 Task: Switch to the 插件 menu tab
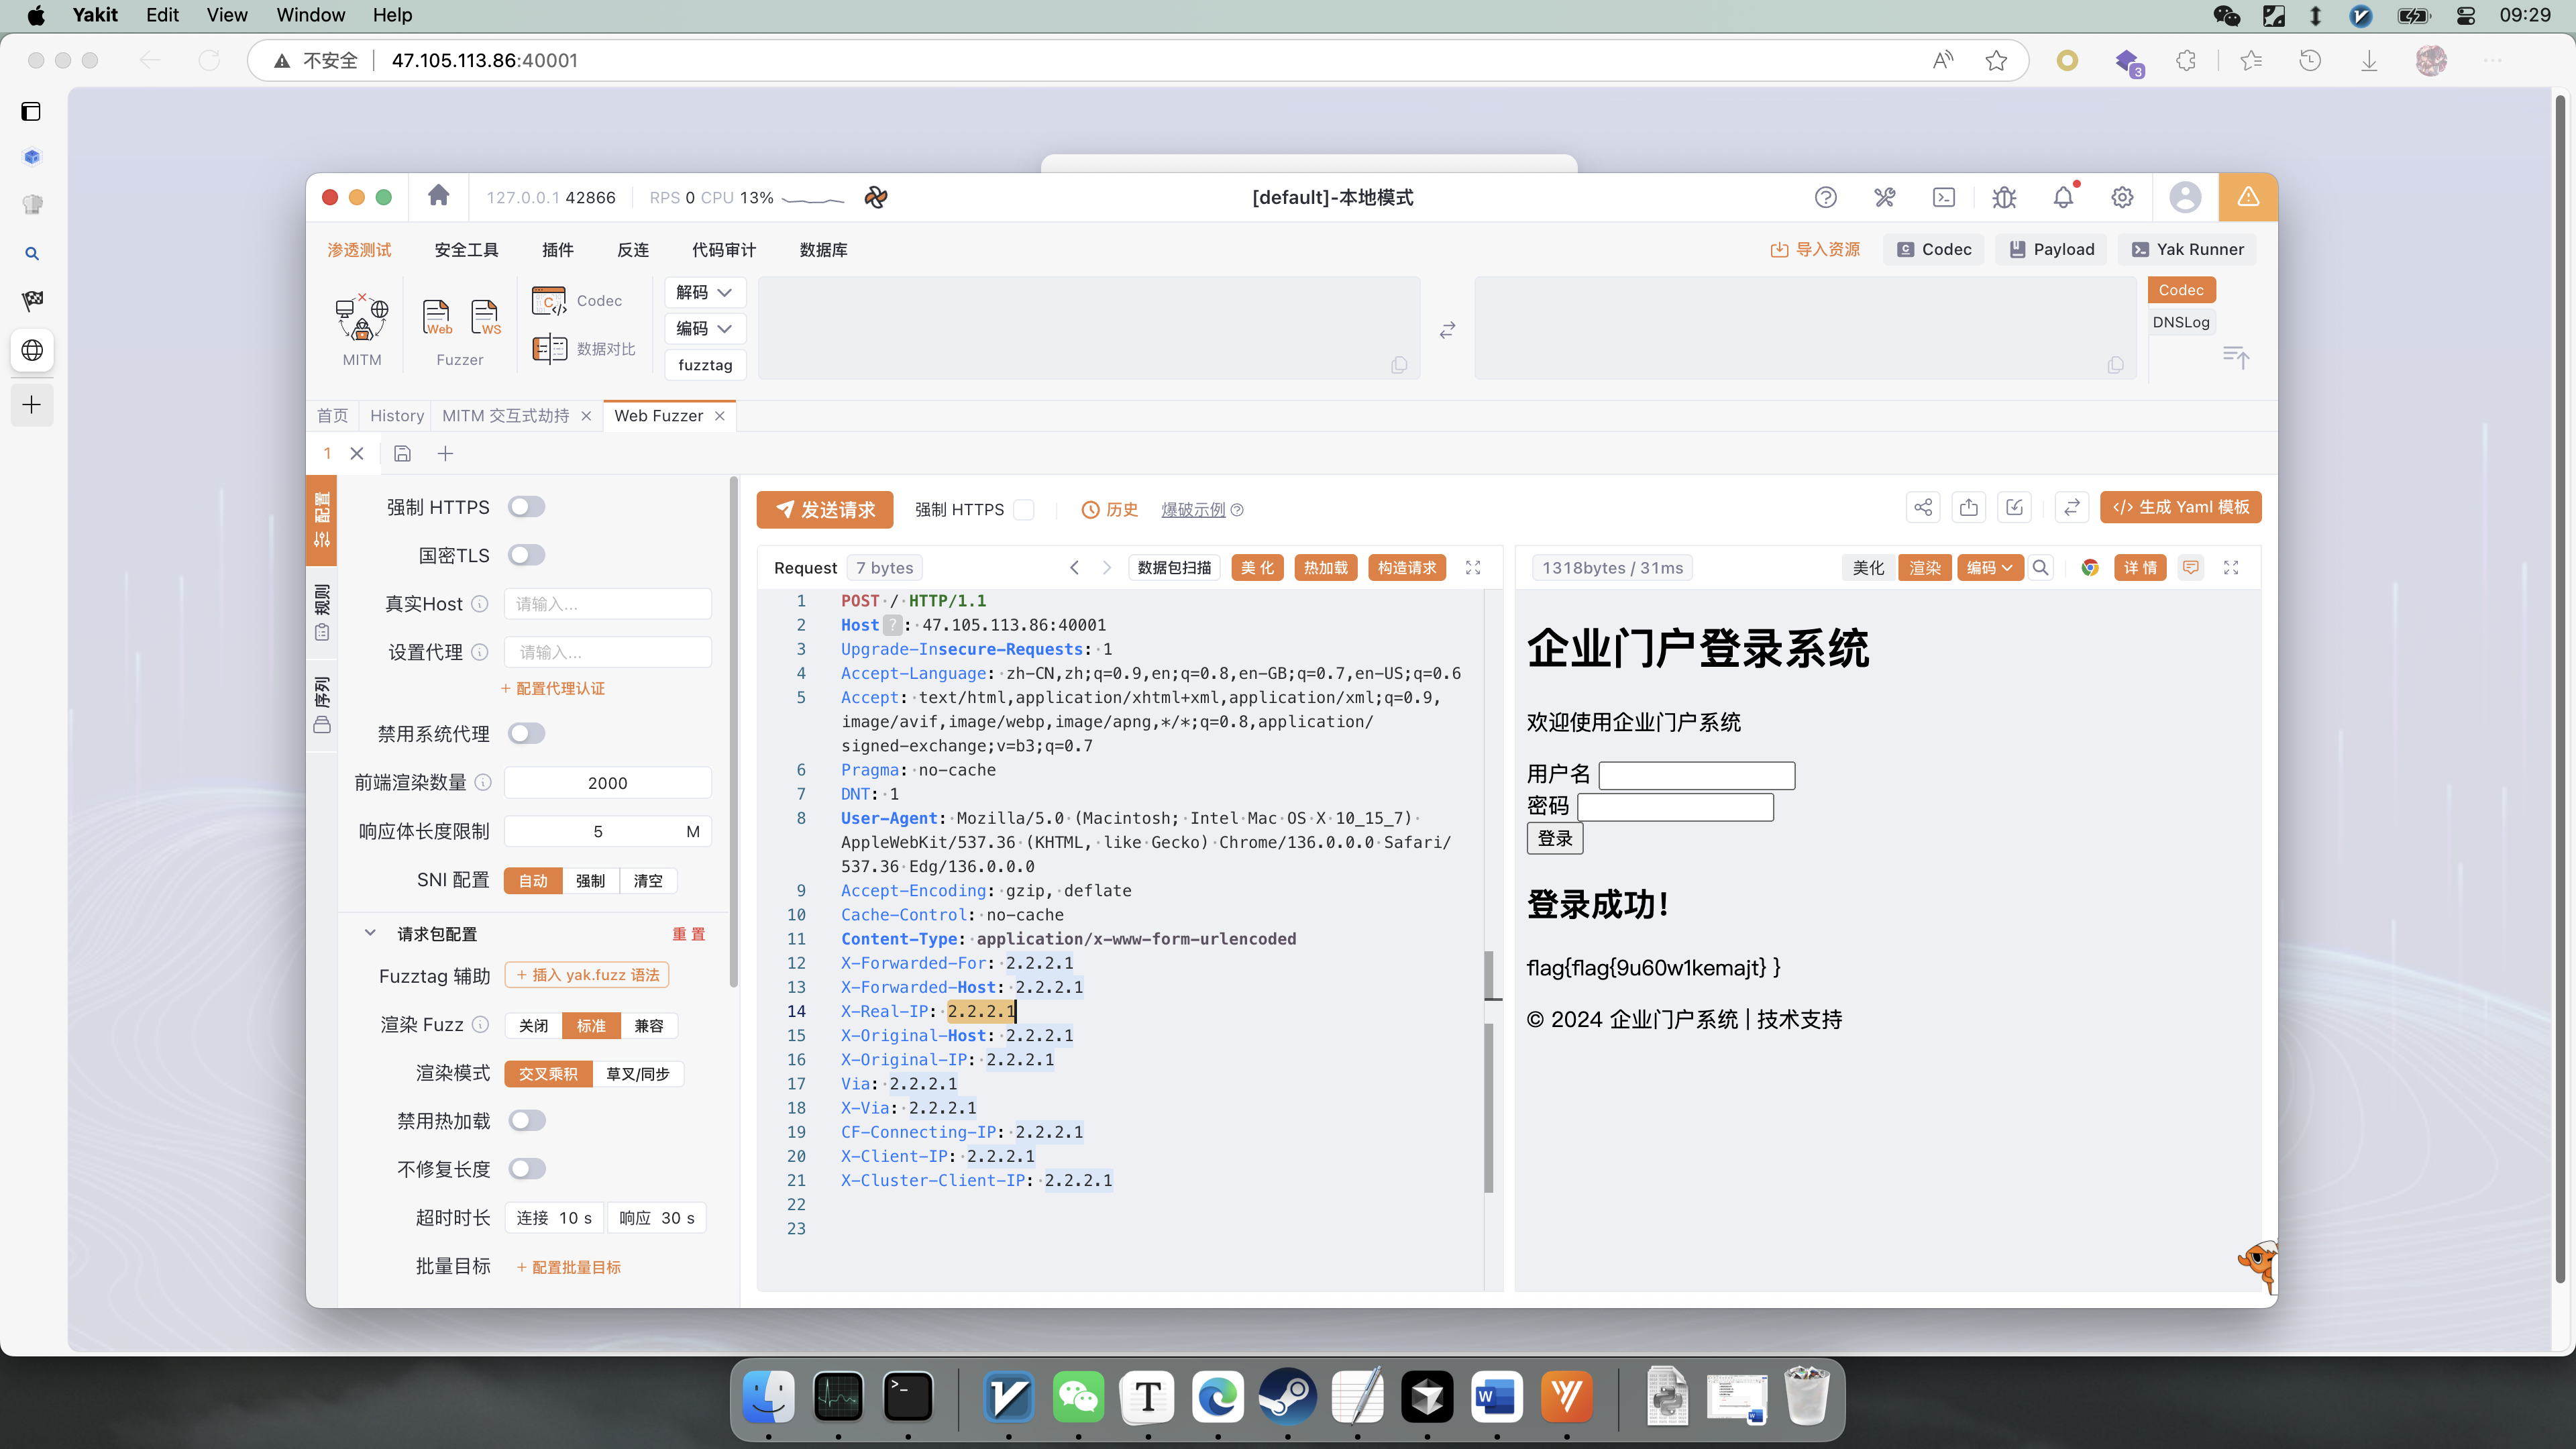558,250
